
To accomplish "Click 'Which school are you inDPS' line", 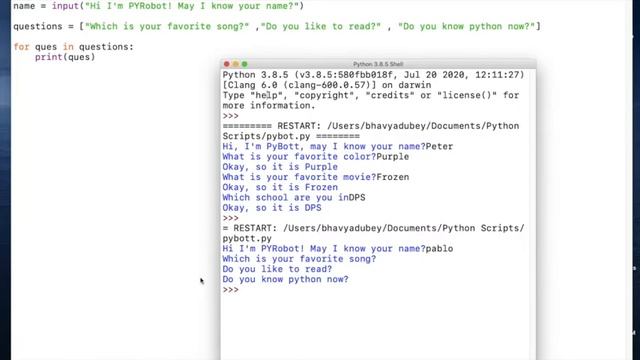I will [x=294, y=198].
